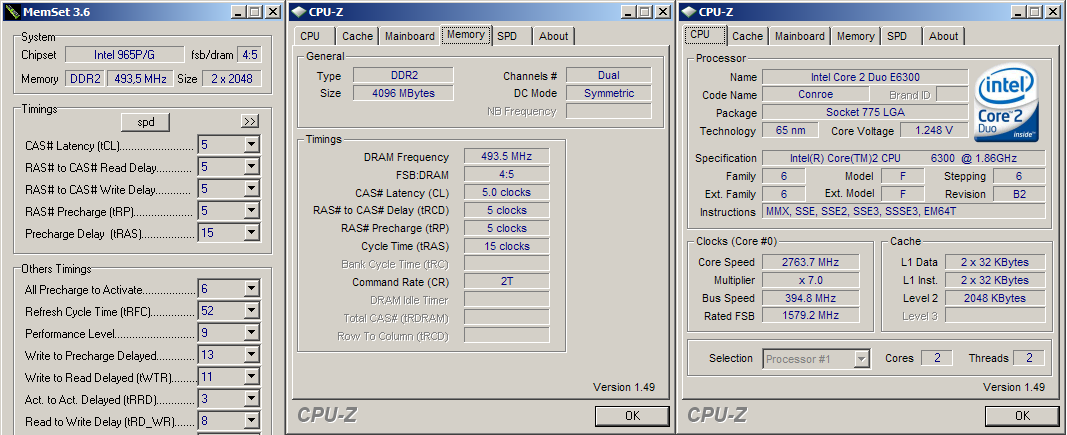Open the Memory tab in the right CPU-Z window
The image size is (1067, 435).
(855, 36)
